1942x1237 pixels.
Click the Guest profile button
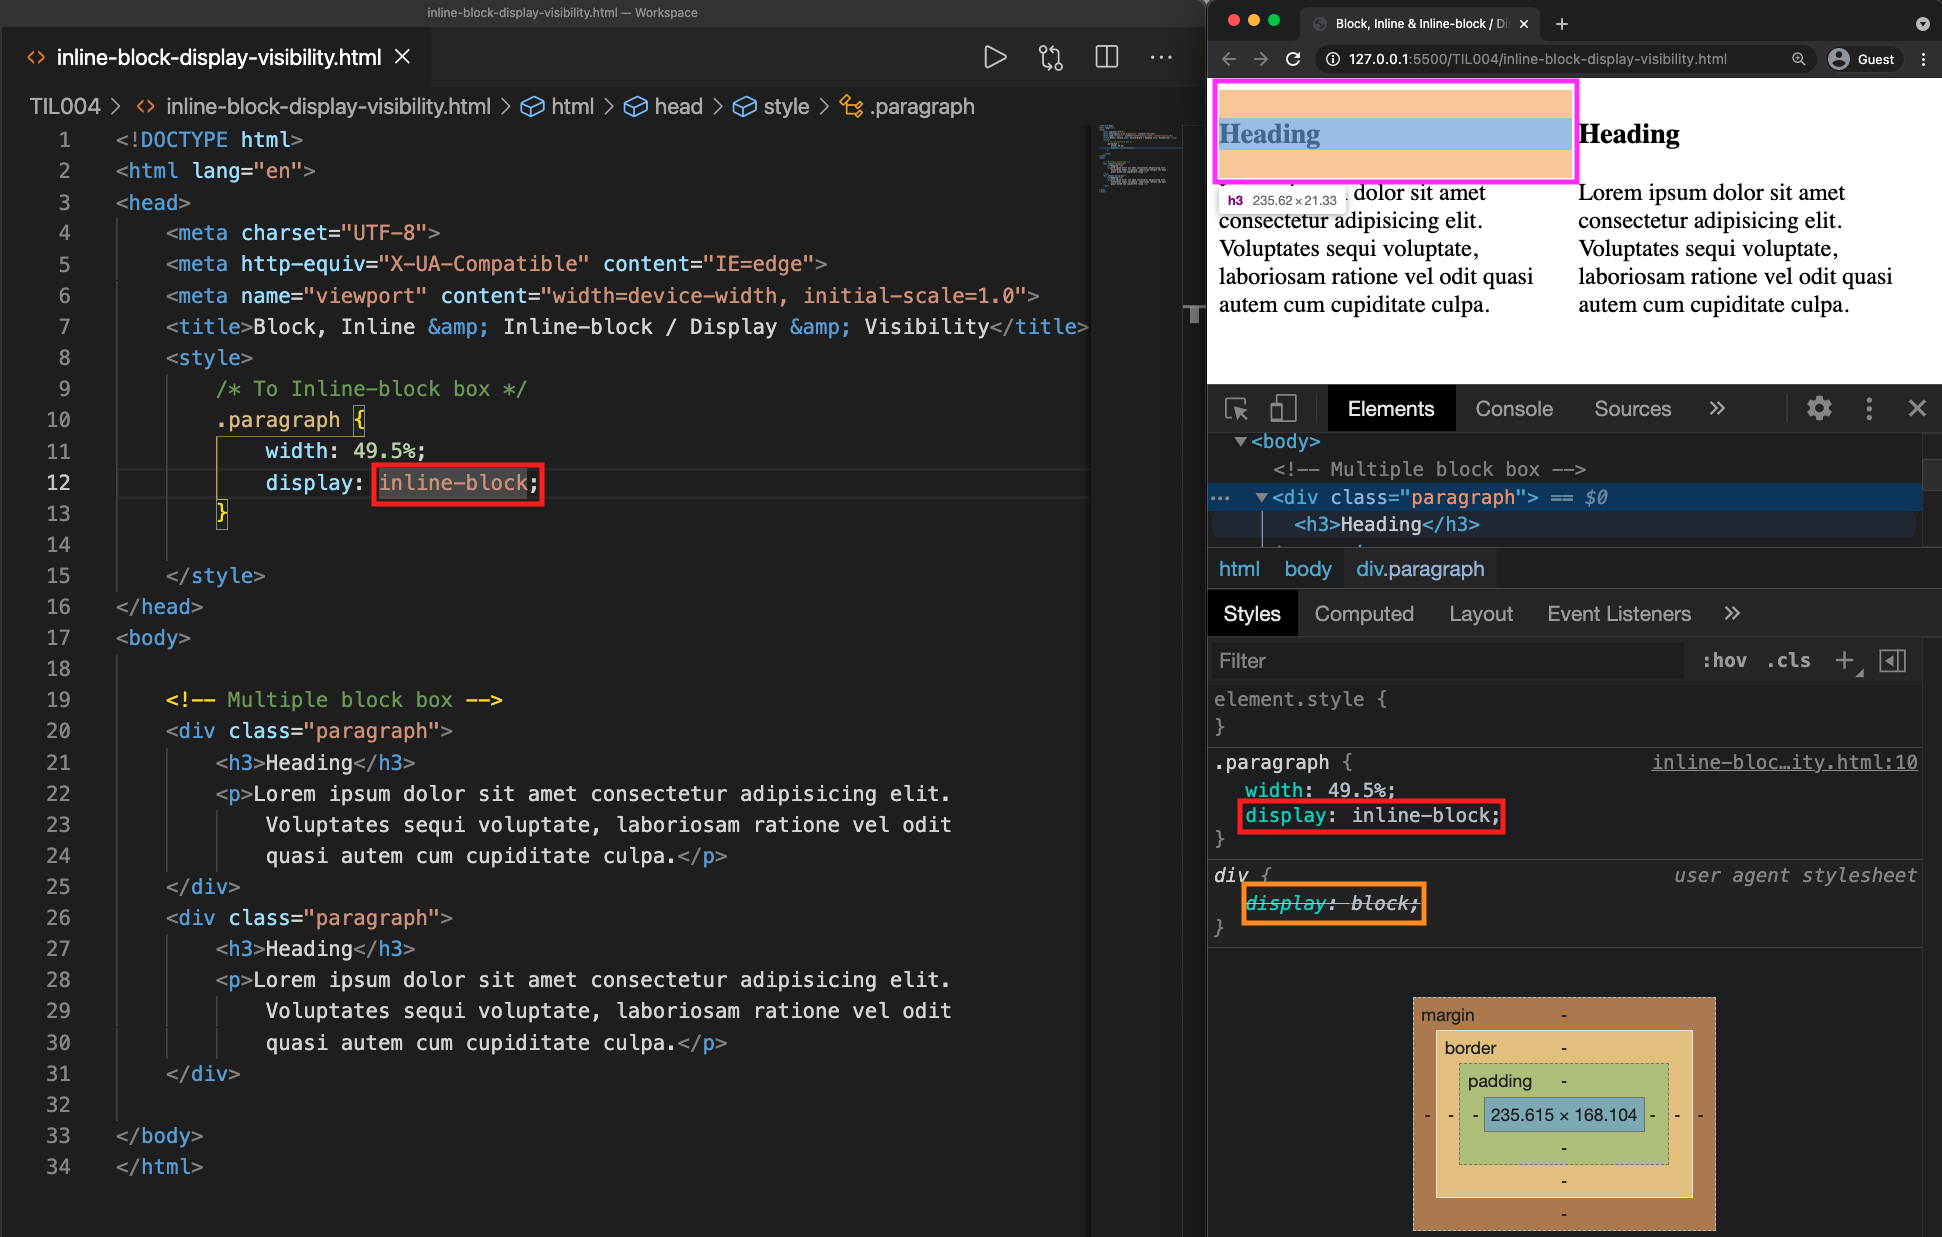pyautogui.click(x=1862, y=59)
